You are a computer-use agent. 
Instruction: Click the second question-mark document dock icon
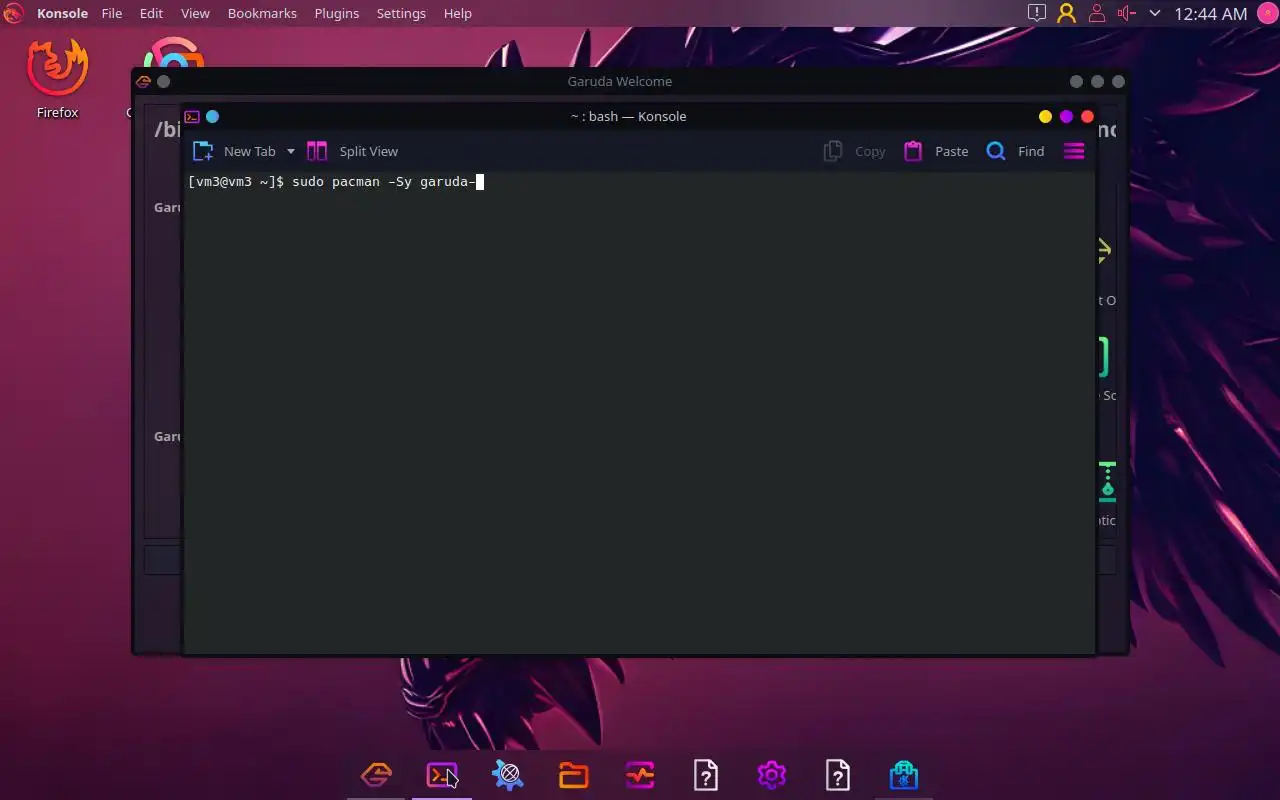[838, 775]
